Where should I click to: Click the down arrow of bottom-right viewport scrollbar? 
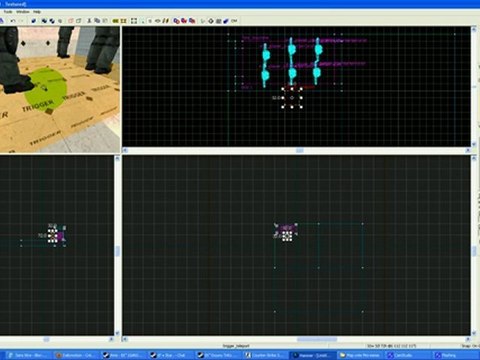pyautogui.click(x=474, y=333)
